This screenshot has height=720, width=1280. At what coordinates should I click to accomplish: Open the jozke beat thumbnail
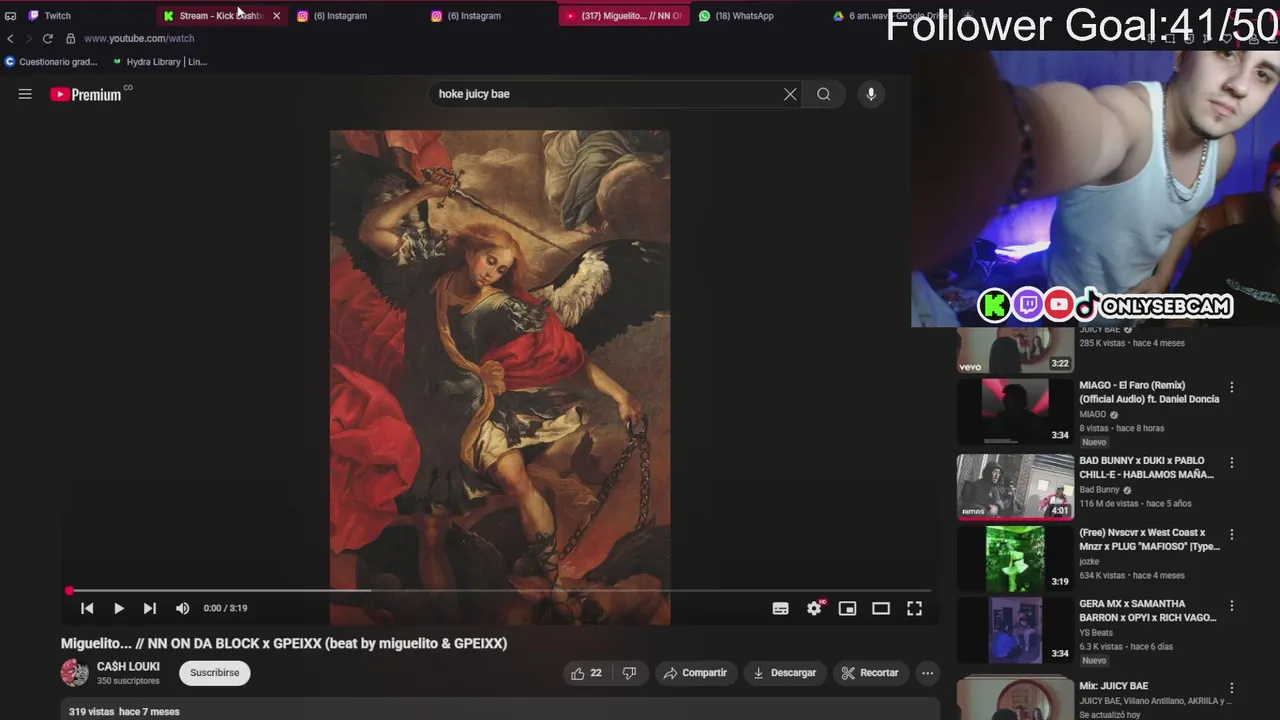pyautogui.click(x=1015, y=558)
